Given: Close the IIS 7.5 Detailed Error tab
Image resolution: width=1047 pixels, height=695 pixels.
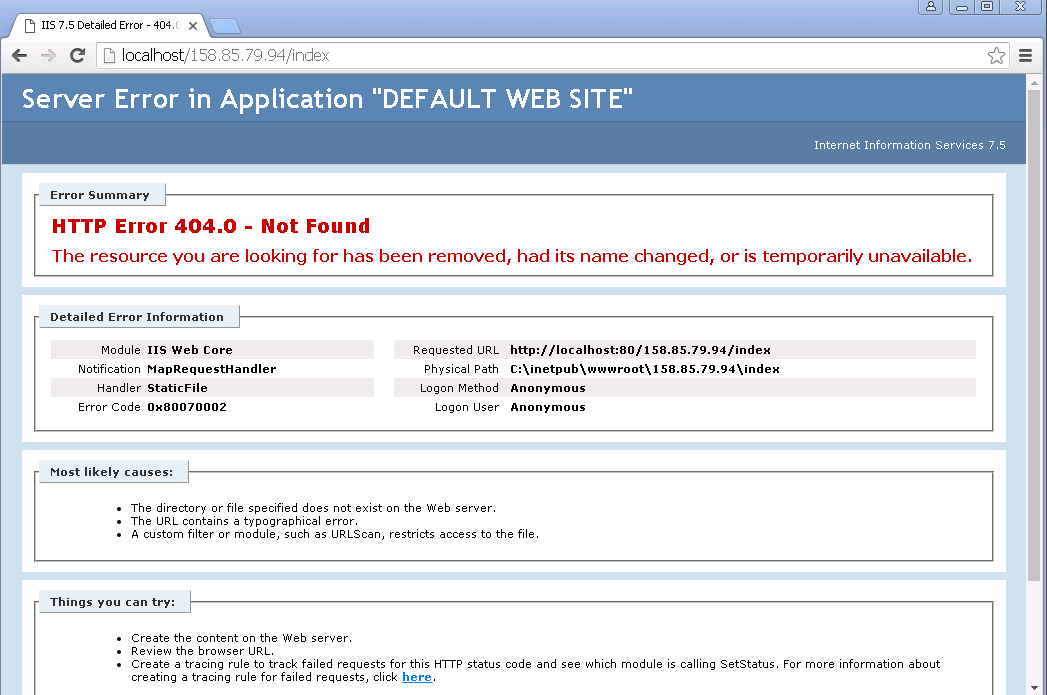Looking at the screenshot, I should click(x=193, y=26).
